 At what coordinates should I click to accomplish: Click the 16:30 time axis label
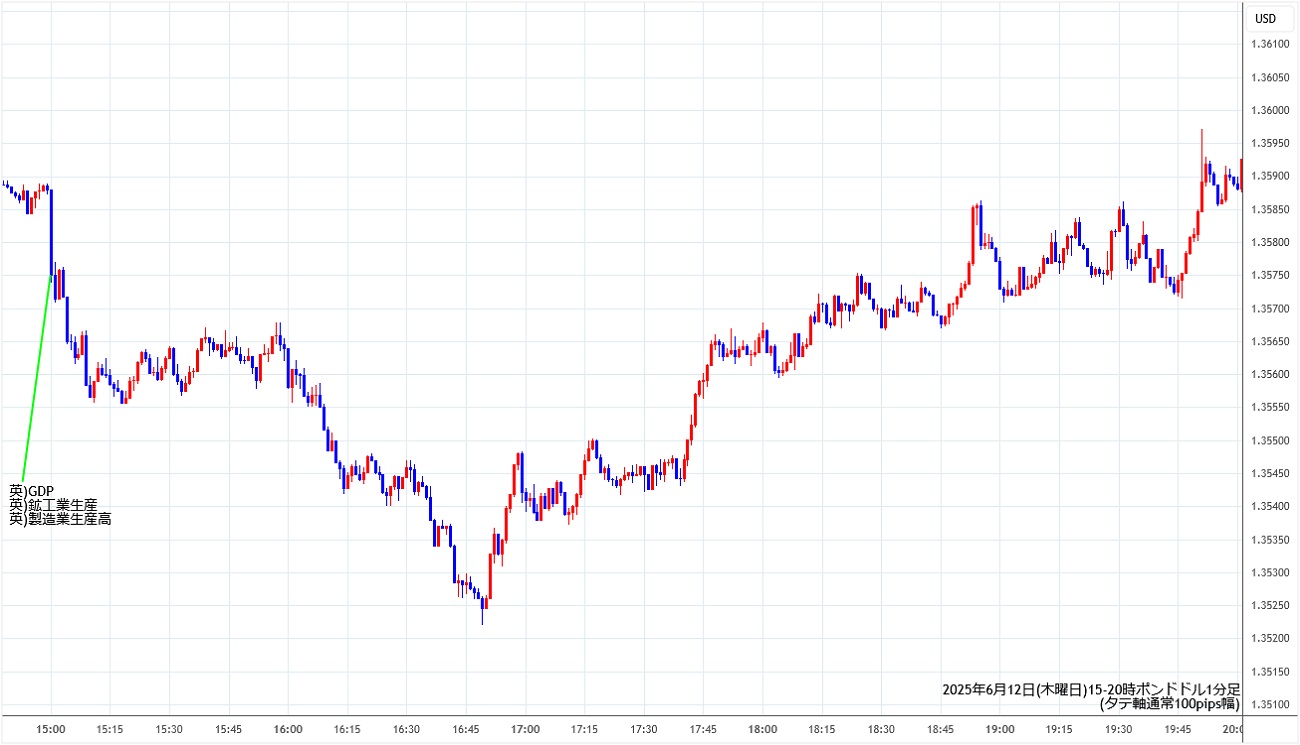pos(407,730)
